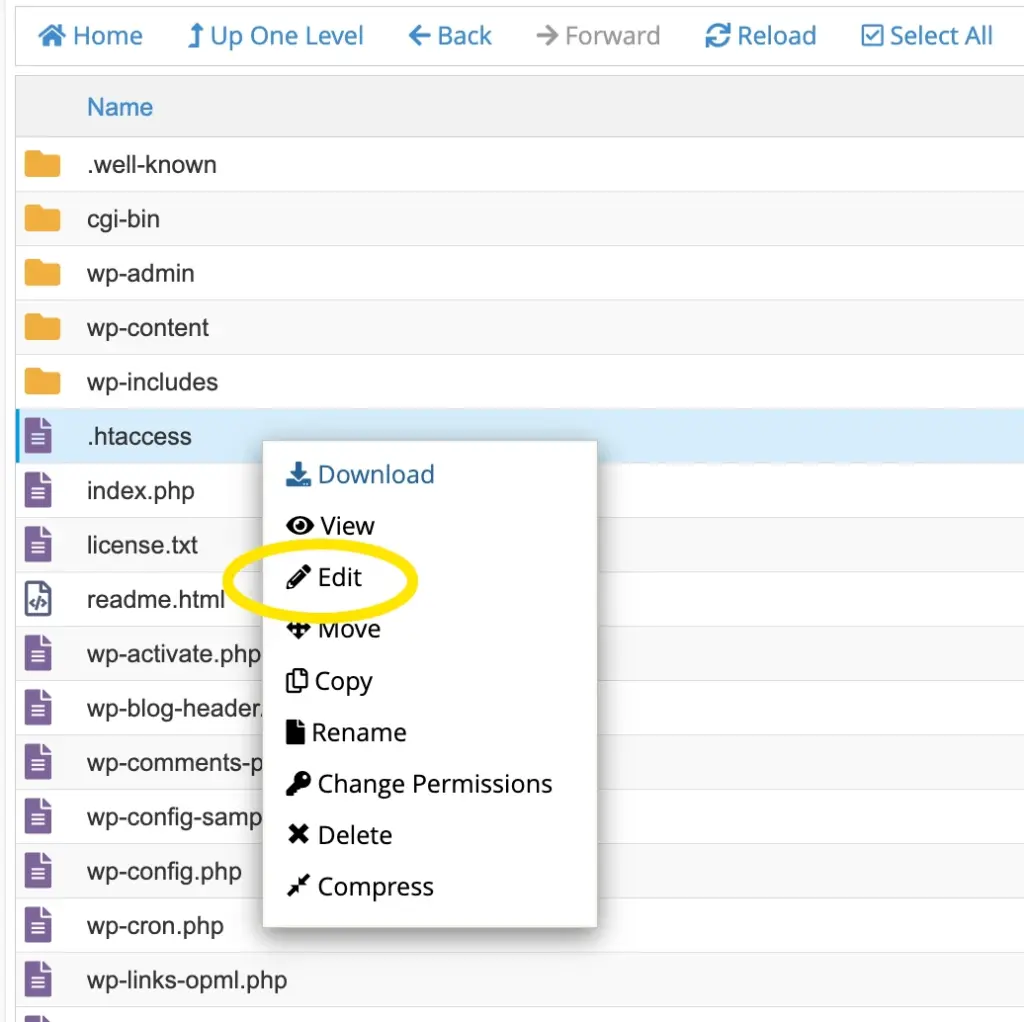Select the wp-content folder name
Screen dimensions: 1024x1022
point(148,328)
